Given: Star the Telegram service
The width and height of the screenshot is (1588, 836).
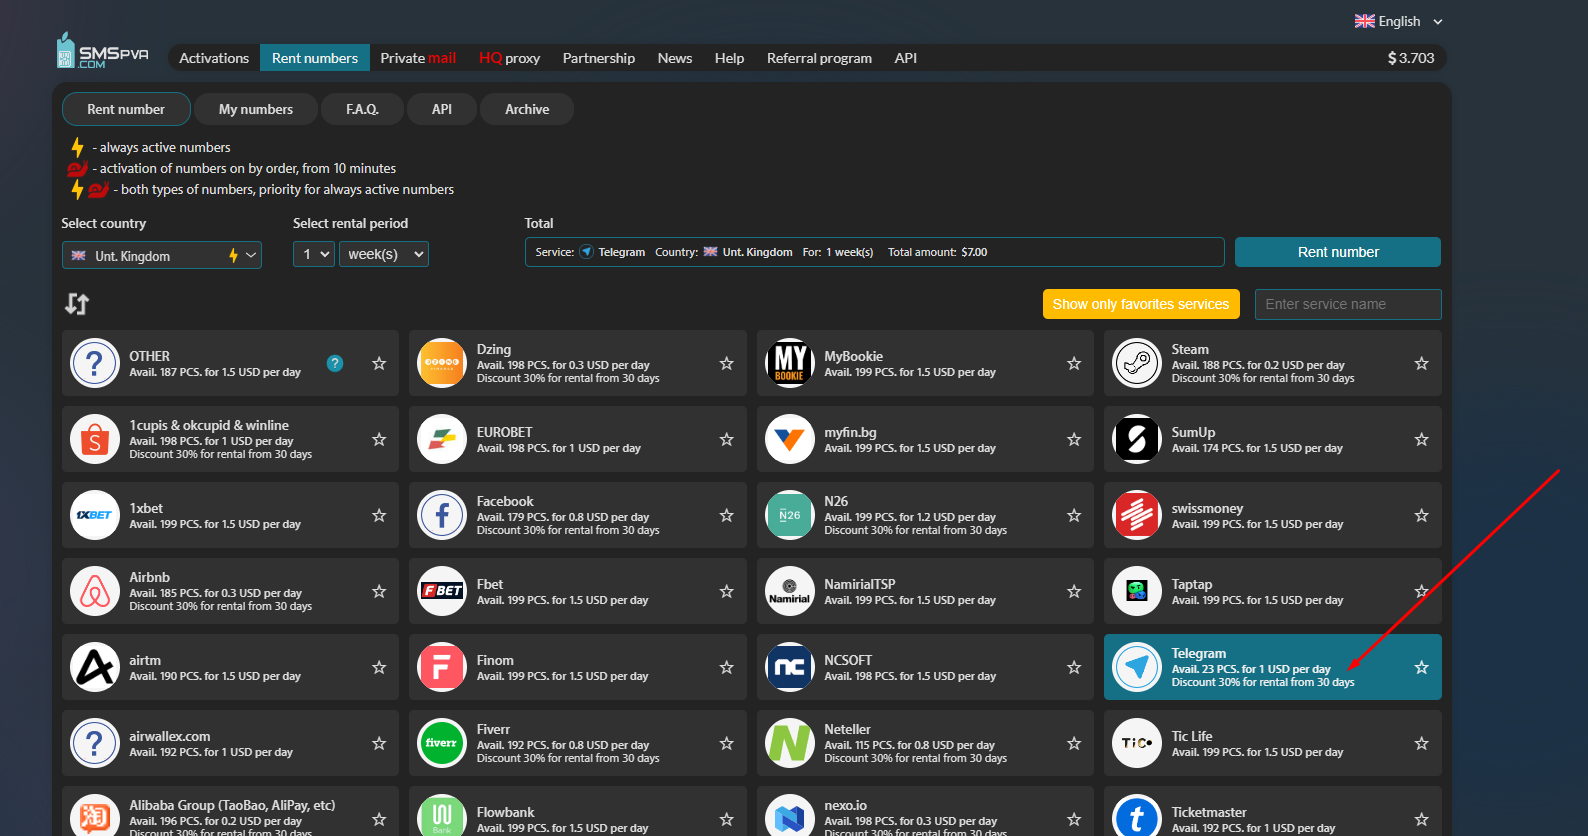Looking at the screenshot, I should click(x=1422, y=667).
